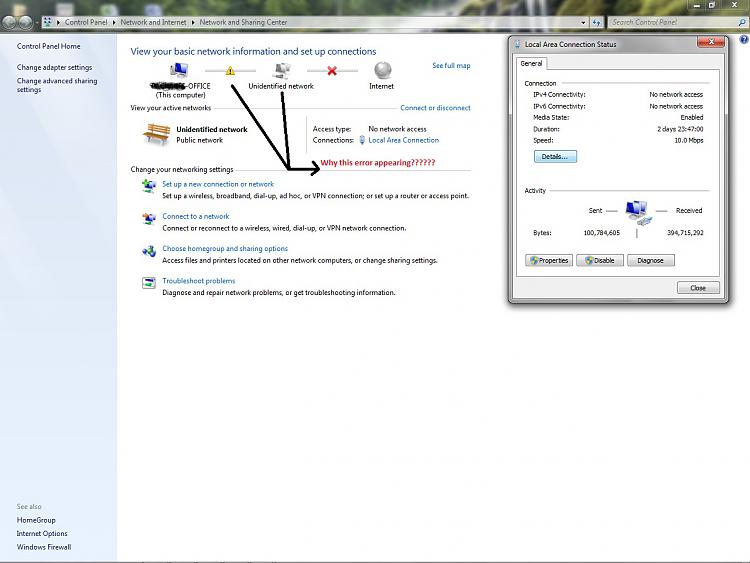Open HomeGroup under See also
This screenshot has width=750, height=563.
tap(36, 520)
